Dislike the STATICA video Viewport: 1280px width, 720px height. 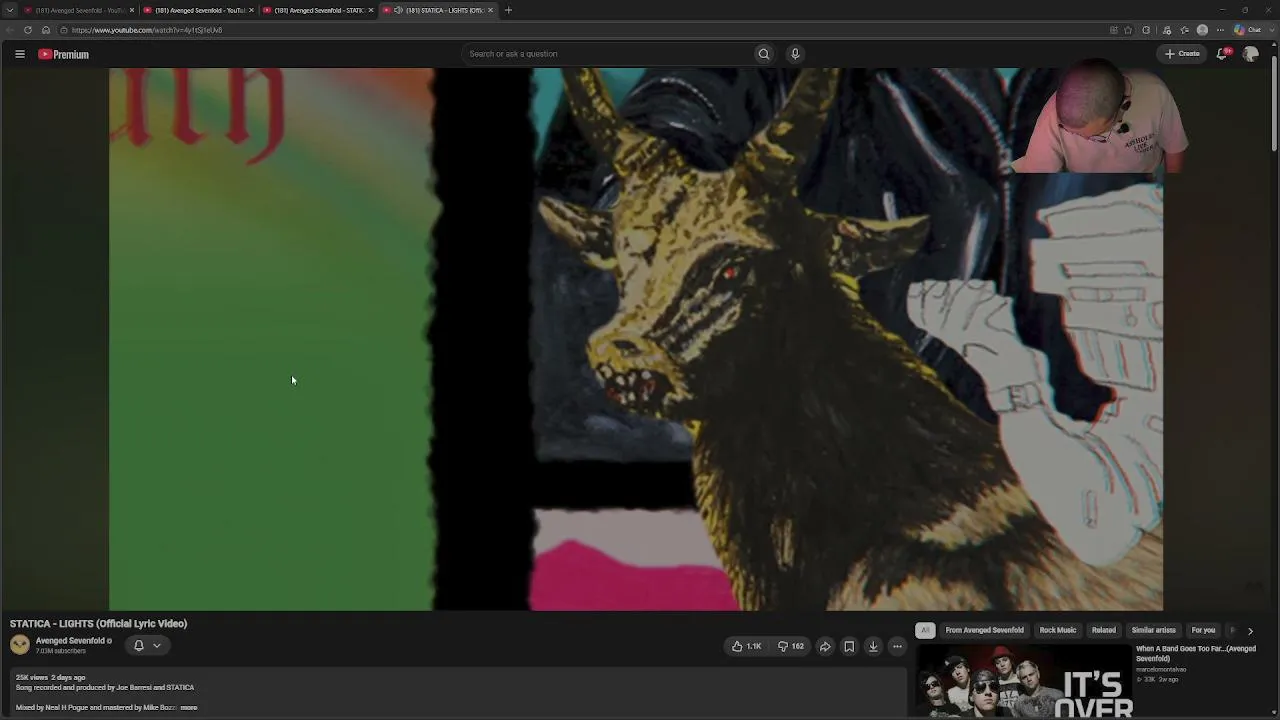click(x=791, y=646)
